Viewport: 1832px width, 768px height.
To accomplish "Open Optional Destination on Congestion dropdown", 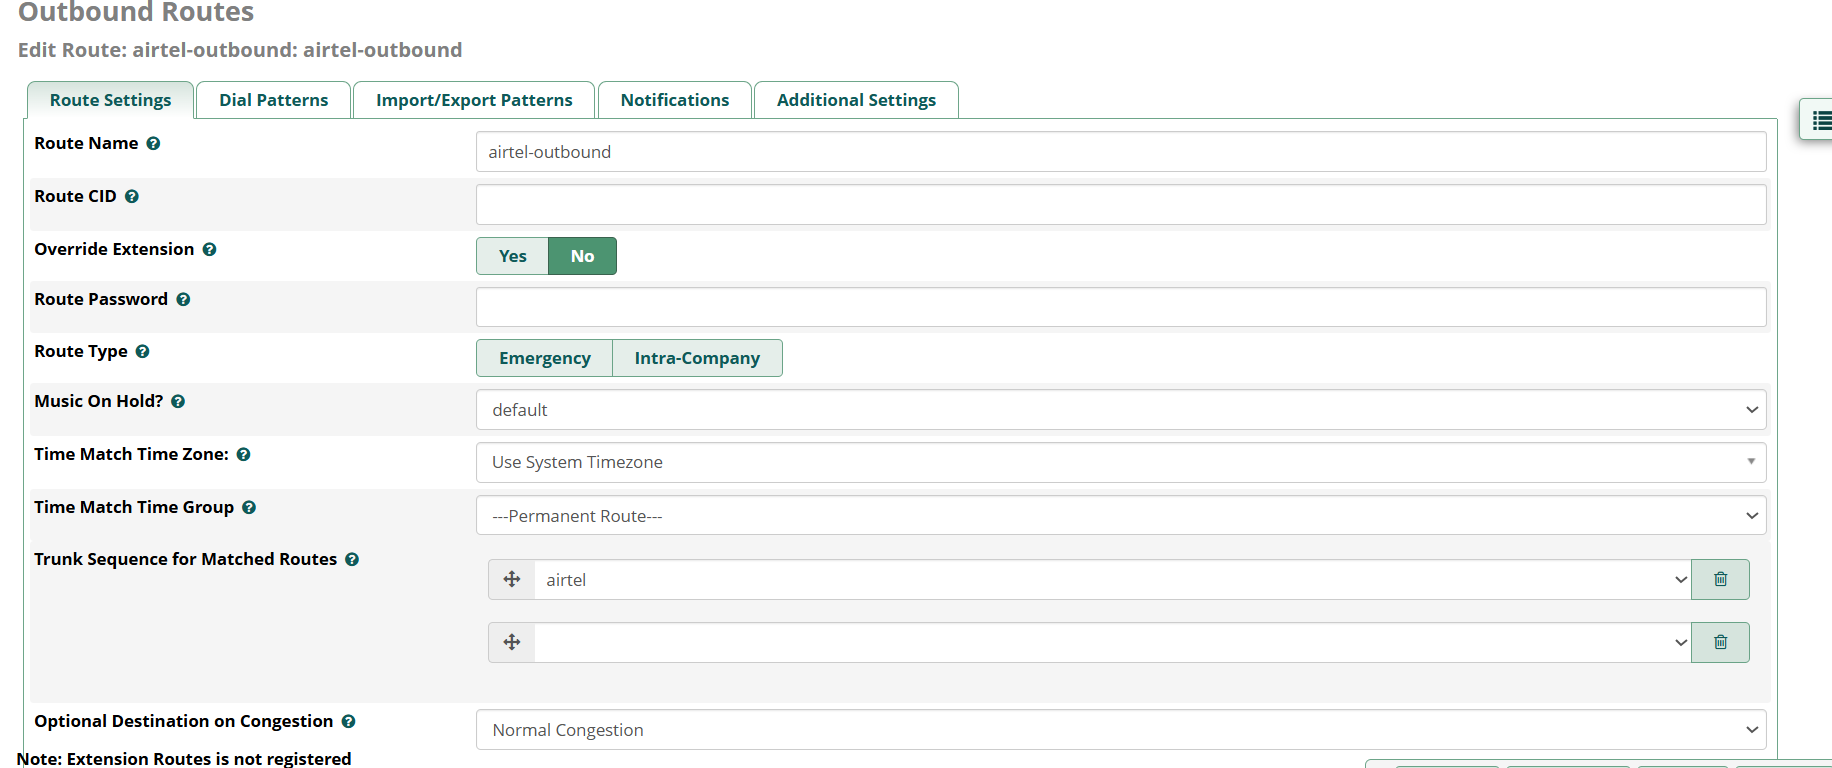I will coord(1121,730).
